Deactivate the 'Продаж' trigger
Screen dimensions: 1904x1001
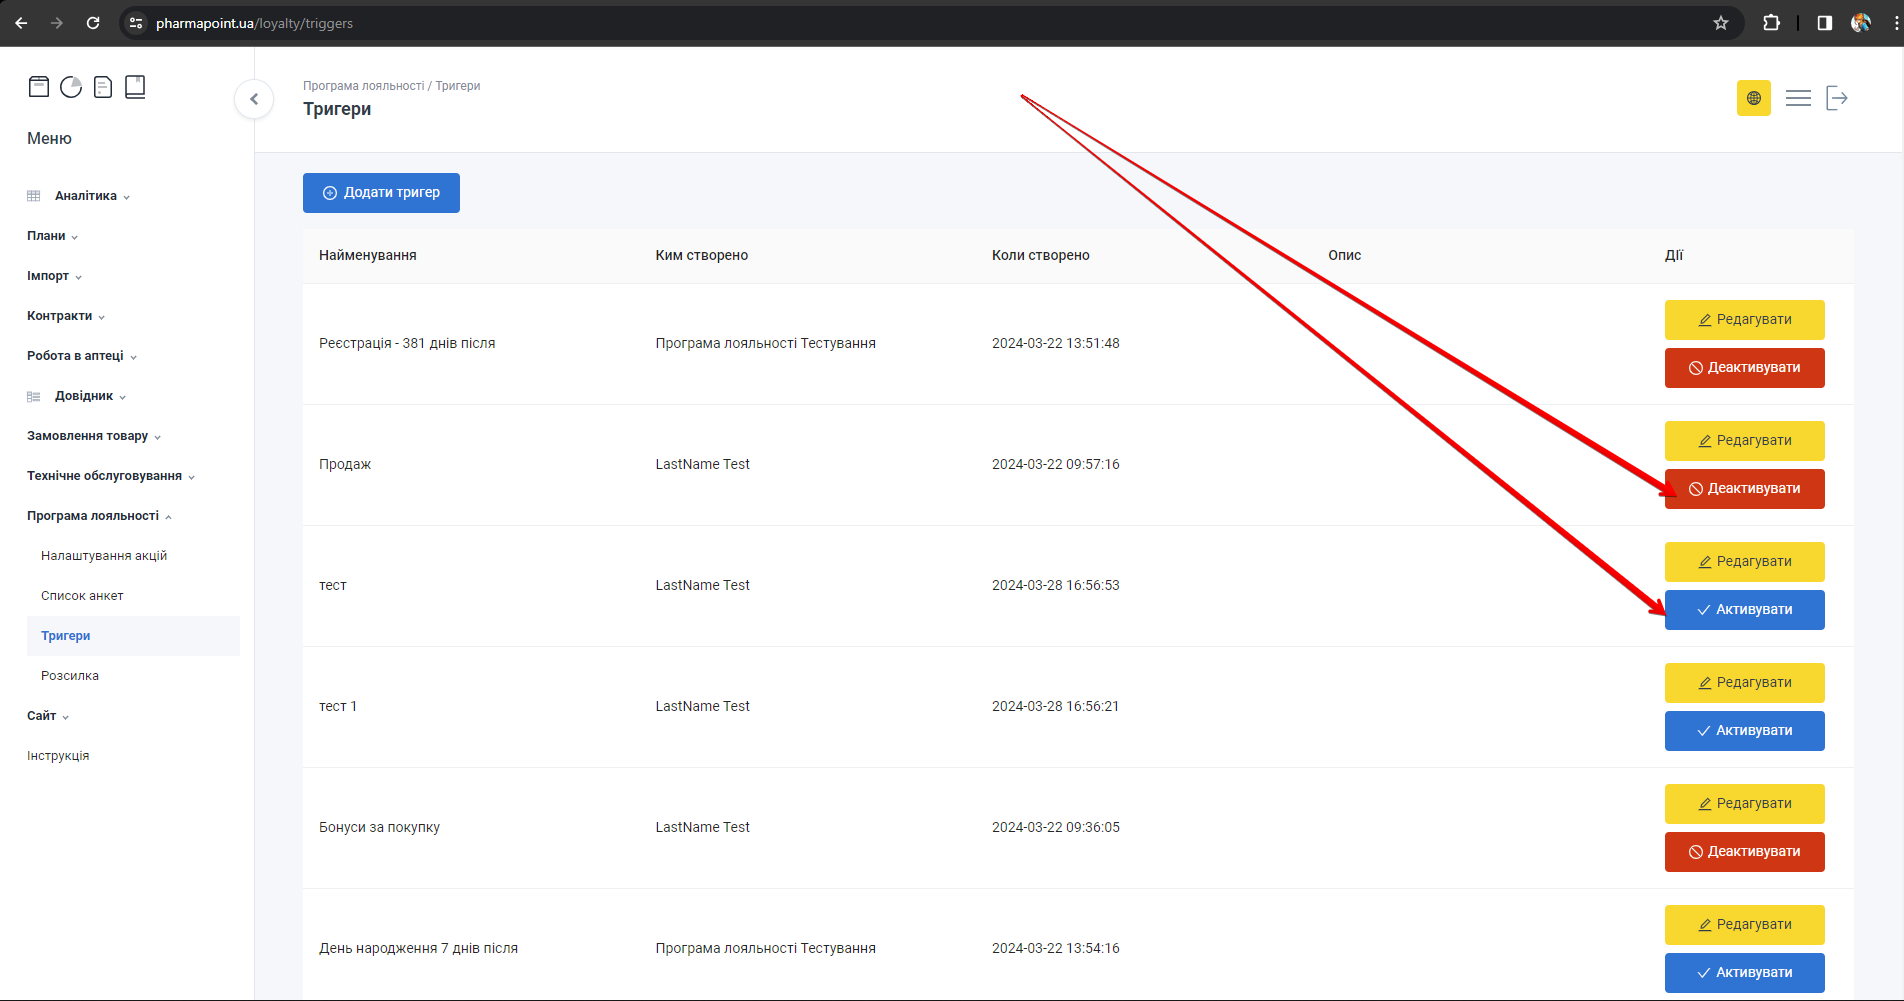1744,489
